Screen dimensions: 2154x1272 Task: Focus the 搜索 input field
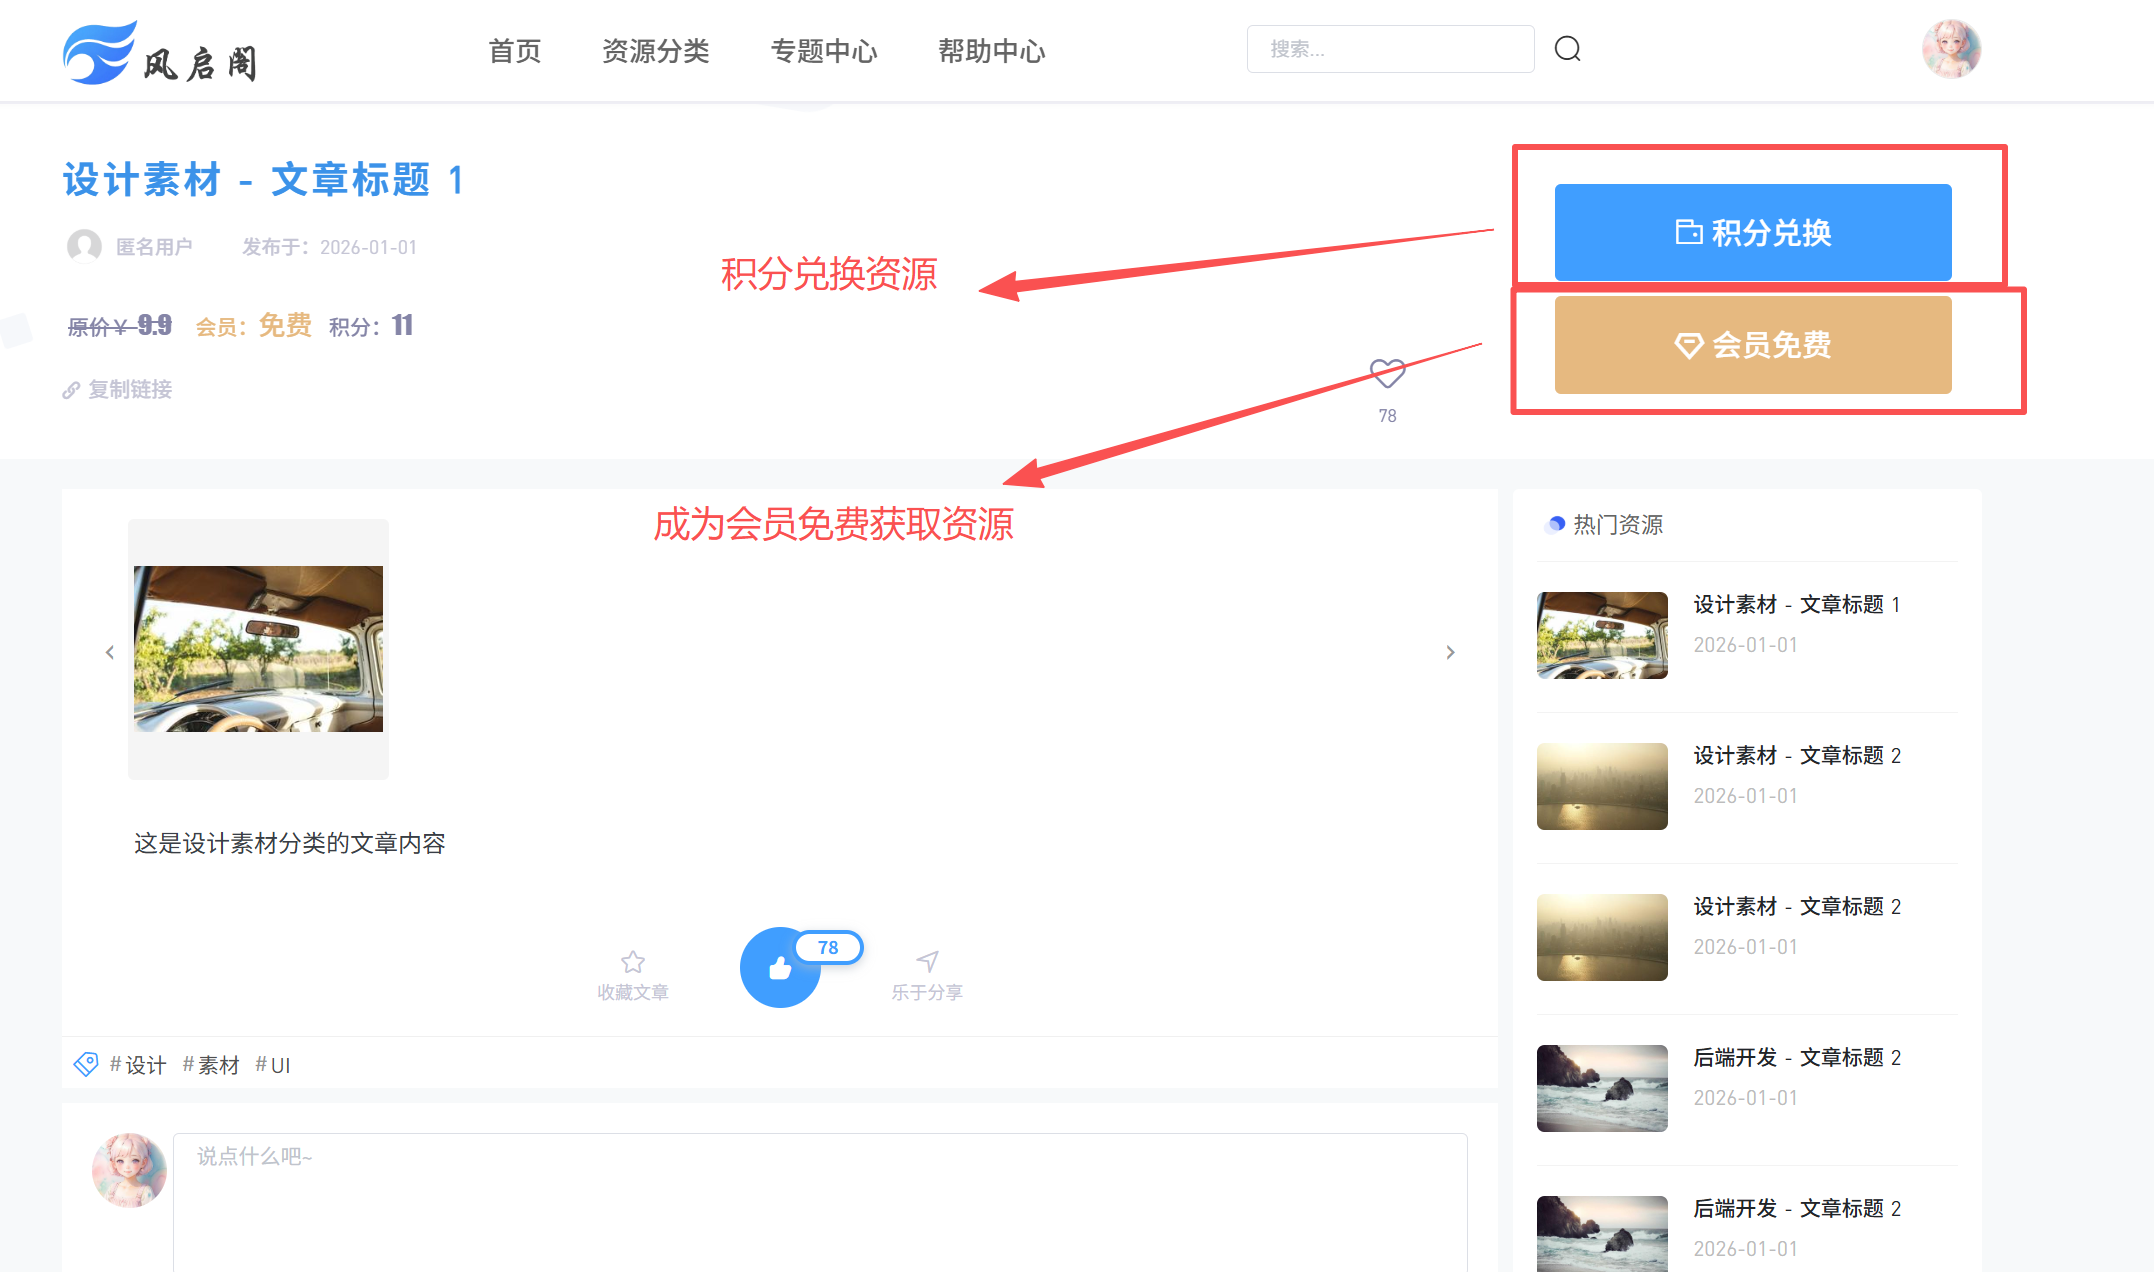click(x=1390, y=49)
